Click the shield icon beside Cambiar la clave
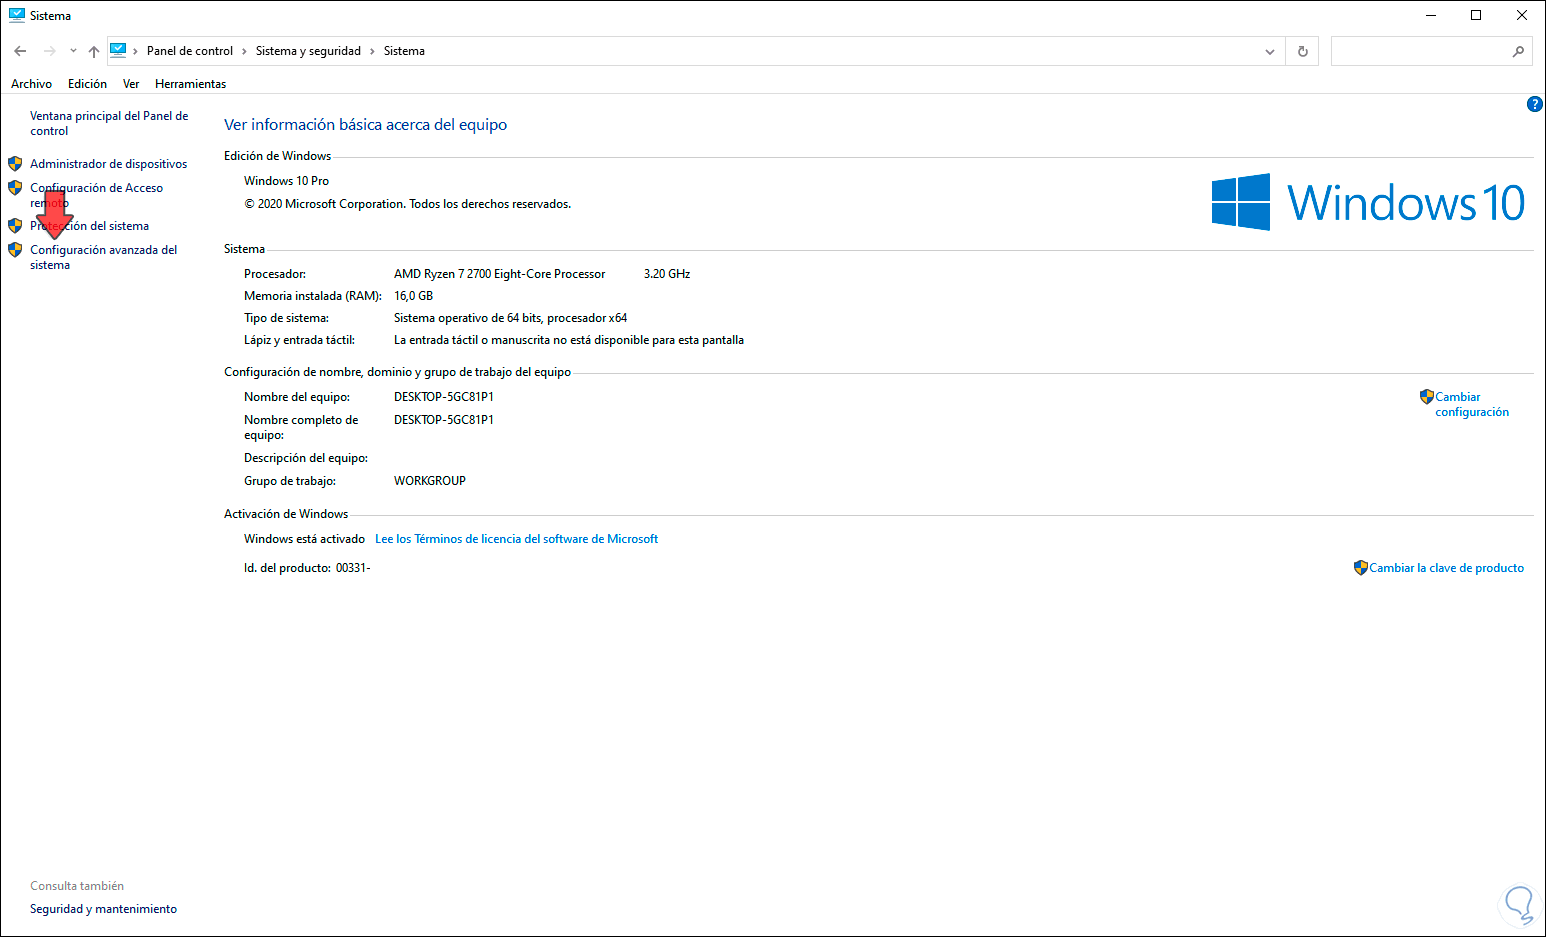 (x=1361, y=568)
